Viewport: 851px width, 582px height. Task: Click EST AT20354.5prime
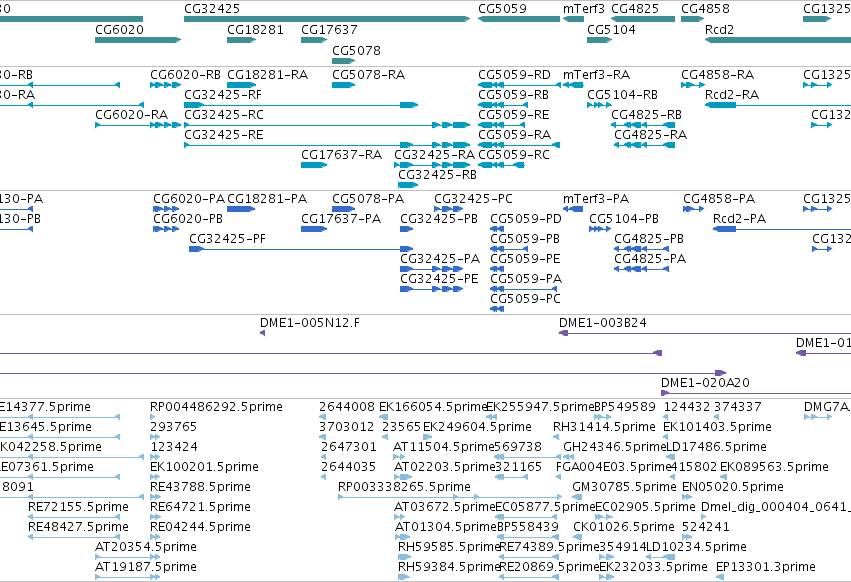[x=145, y=547]
